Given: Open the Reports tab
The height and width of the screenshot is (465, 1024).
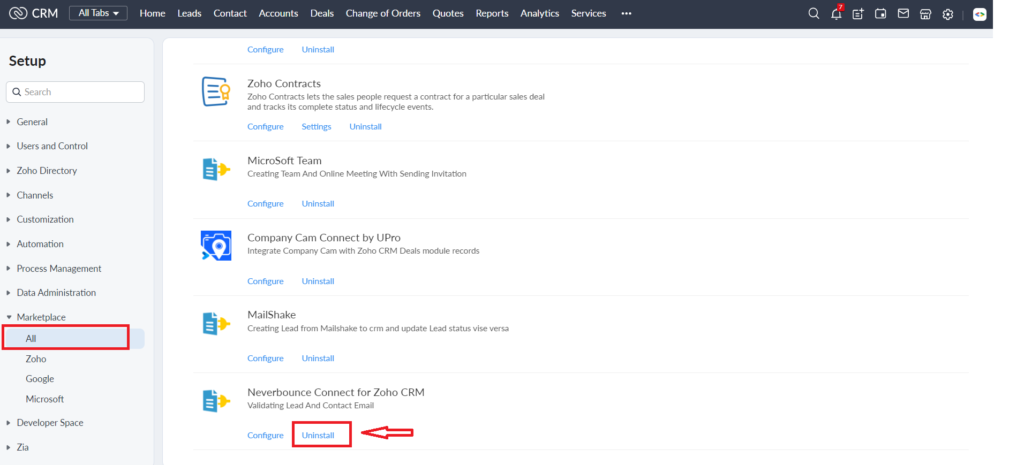Looking at the screenshot, I should point(492,13).
